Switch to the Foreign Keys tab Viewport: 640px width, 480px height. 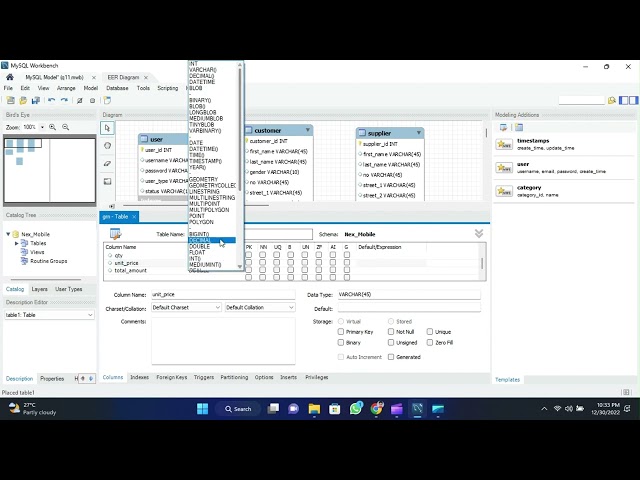(172, 377)
